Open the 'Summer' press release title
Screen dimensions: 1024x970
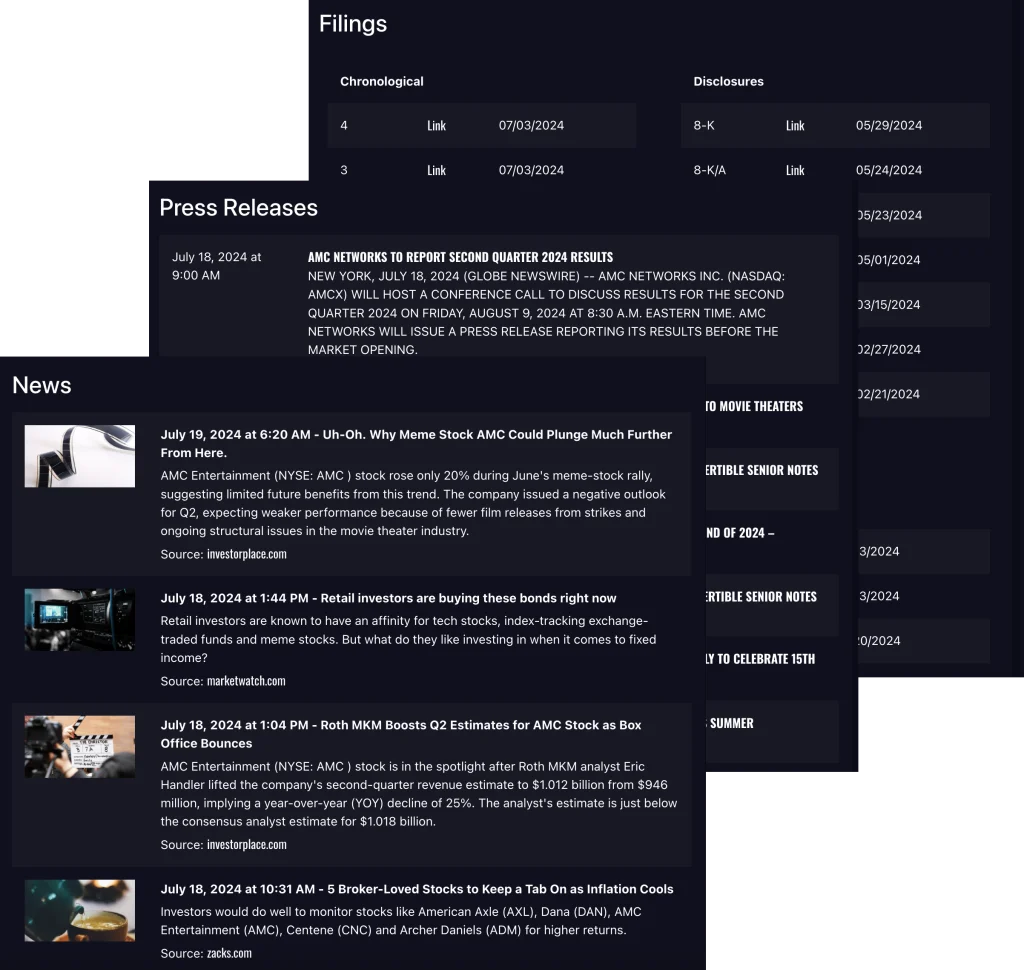730,723
